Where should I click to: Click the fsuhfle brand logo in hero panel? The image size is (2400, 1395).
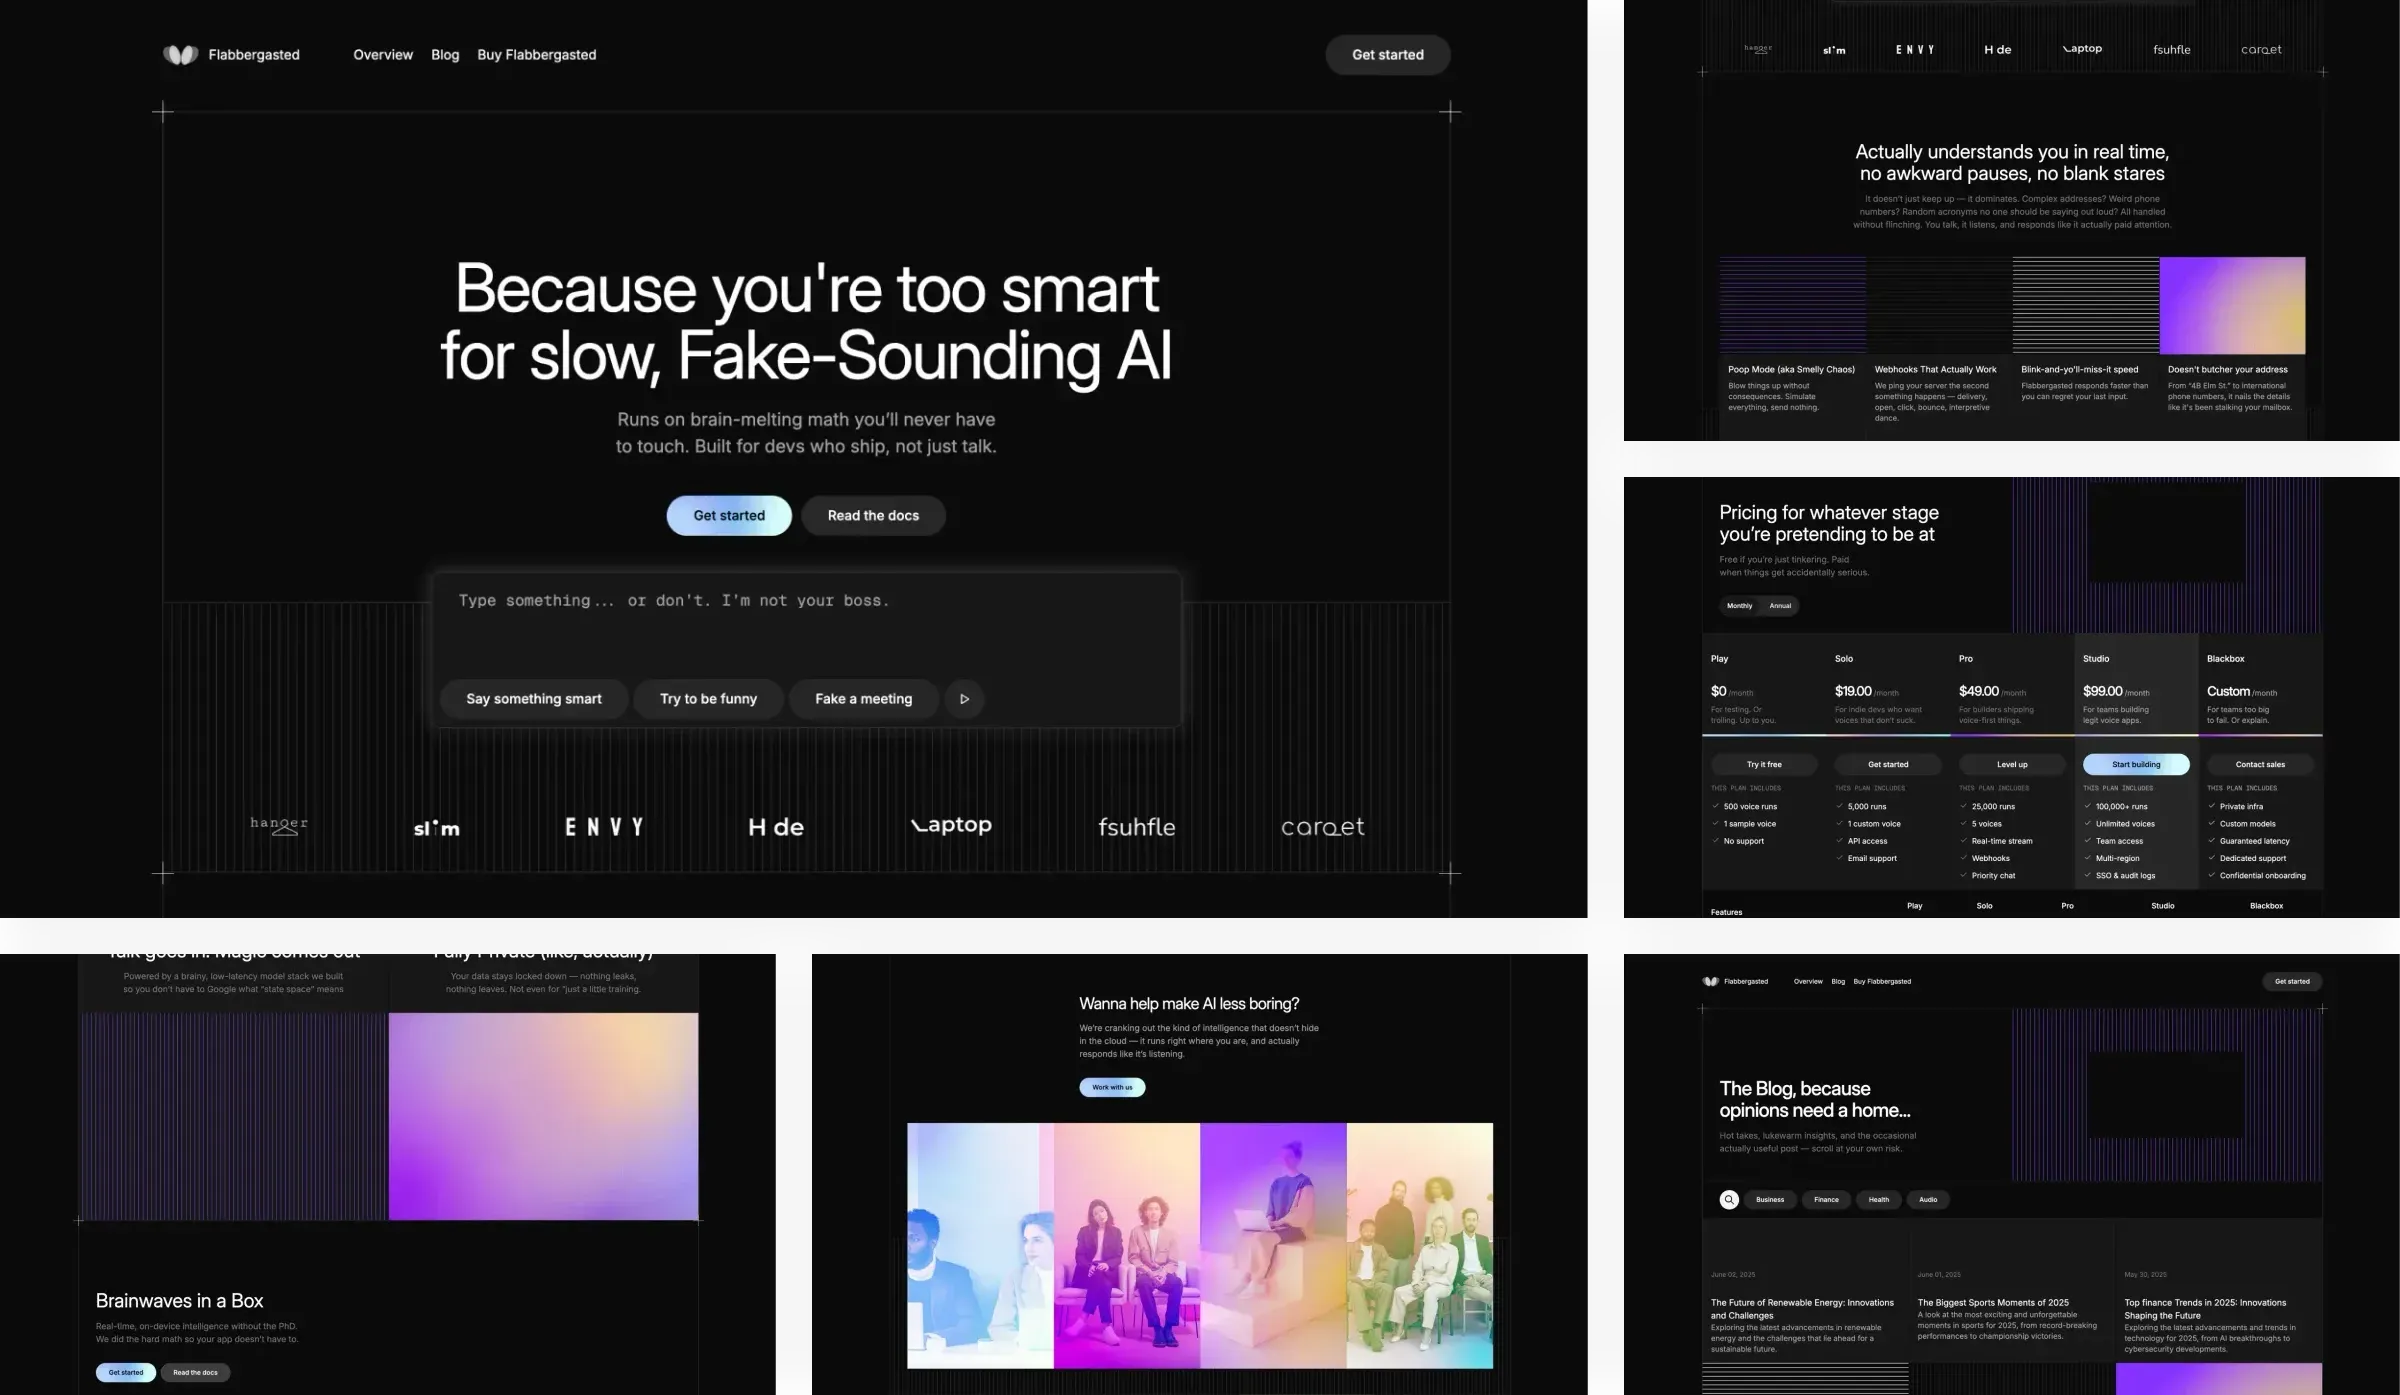[1136, 827]
